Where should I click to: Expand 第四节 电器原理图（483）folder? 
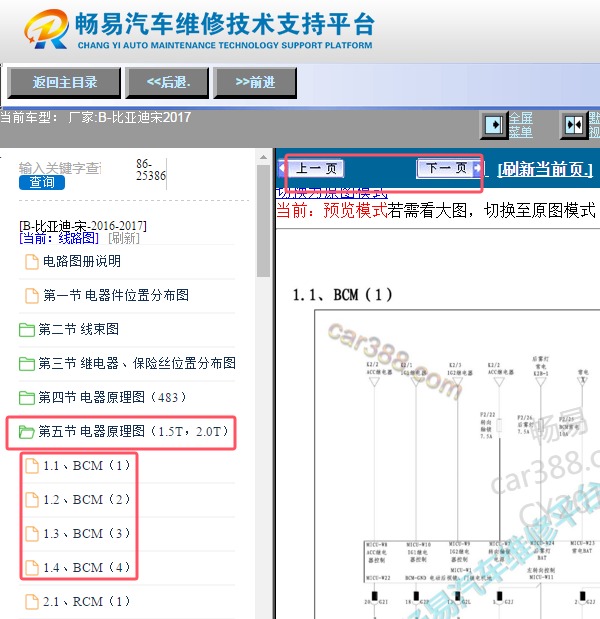(112, 397)
